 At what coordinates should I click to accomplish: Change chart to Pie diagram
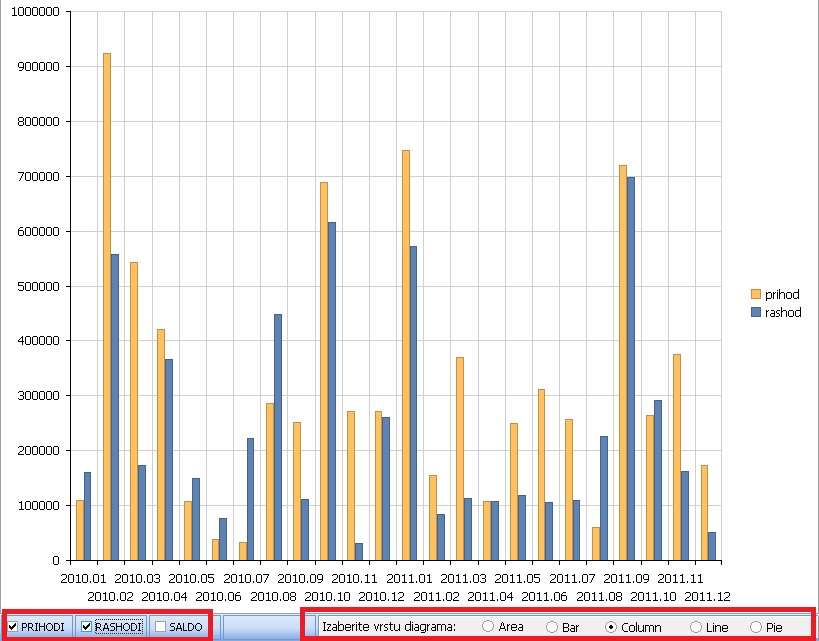click(755, 627)
